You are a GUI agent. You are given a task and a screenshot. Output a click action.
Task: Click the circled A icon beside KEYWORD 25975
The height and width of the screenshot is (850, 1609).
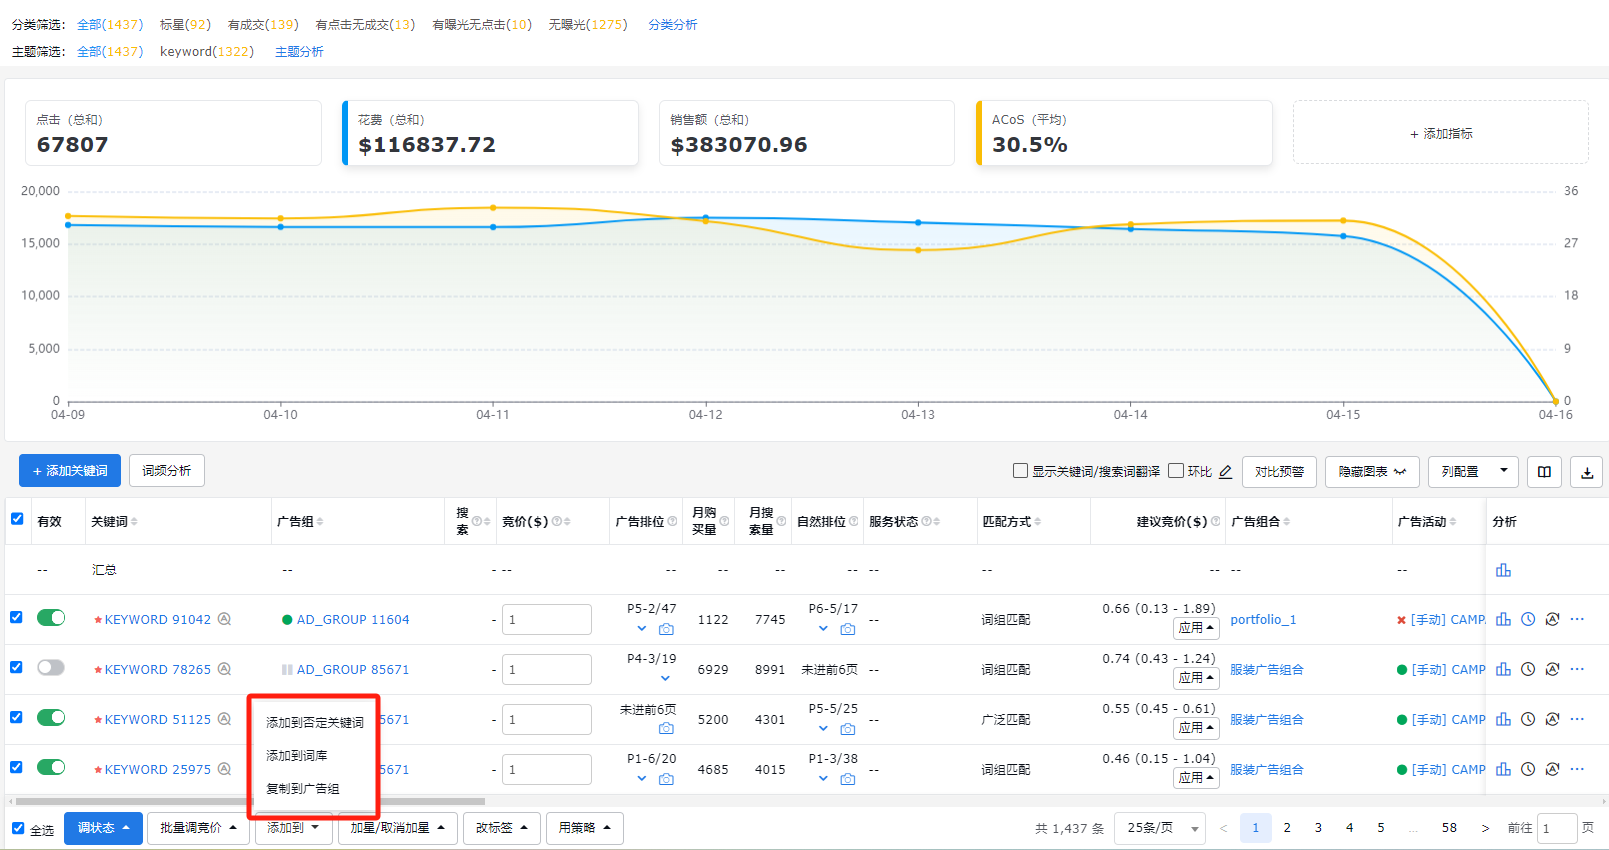coord(225,769)
